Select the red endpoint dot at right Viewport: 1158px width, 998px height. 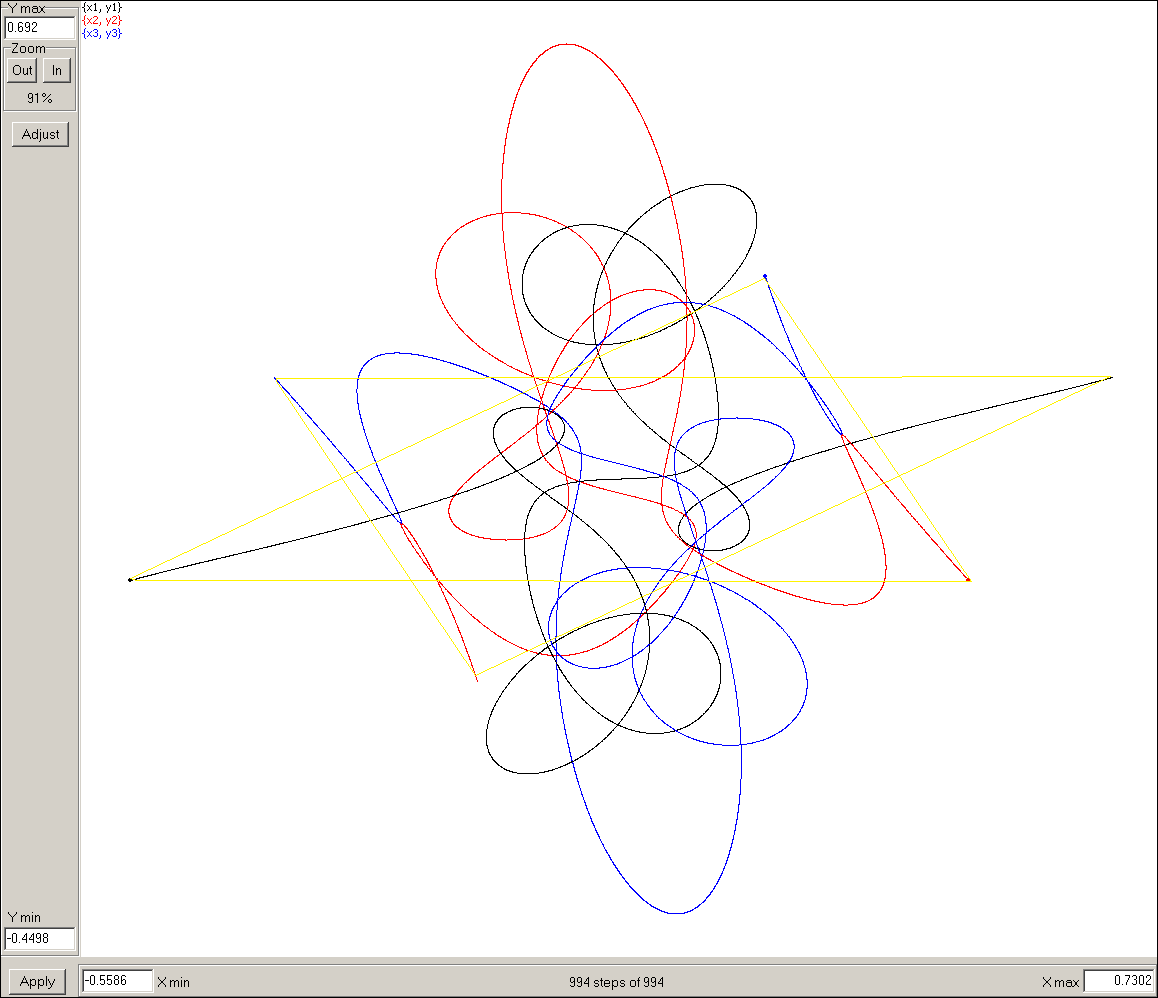point(967,579)
